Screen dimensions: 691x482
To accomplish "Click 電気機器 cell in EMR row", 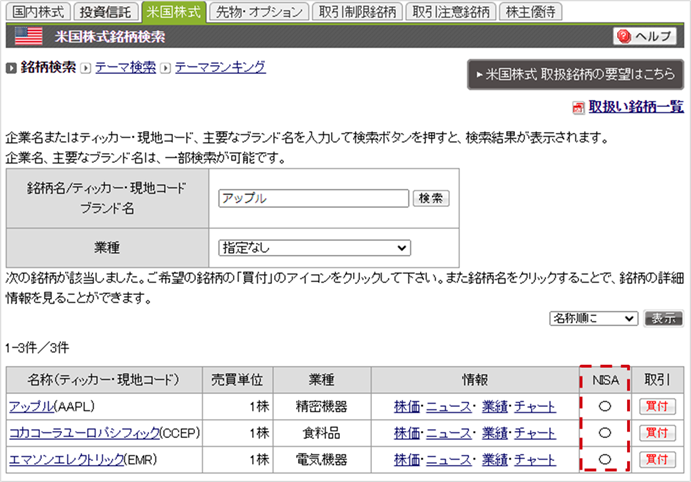I will tap(322, 460).
